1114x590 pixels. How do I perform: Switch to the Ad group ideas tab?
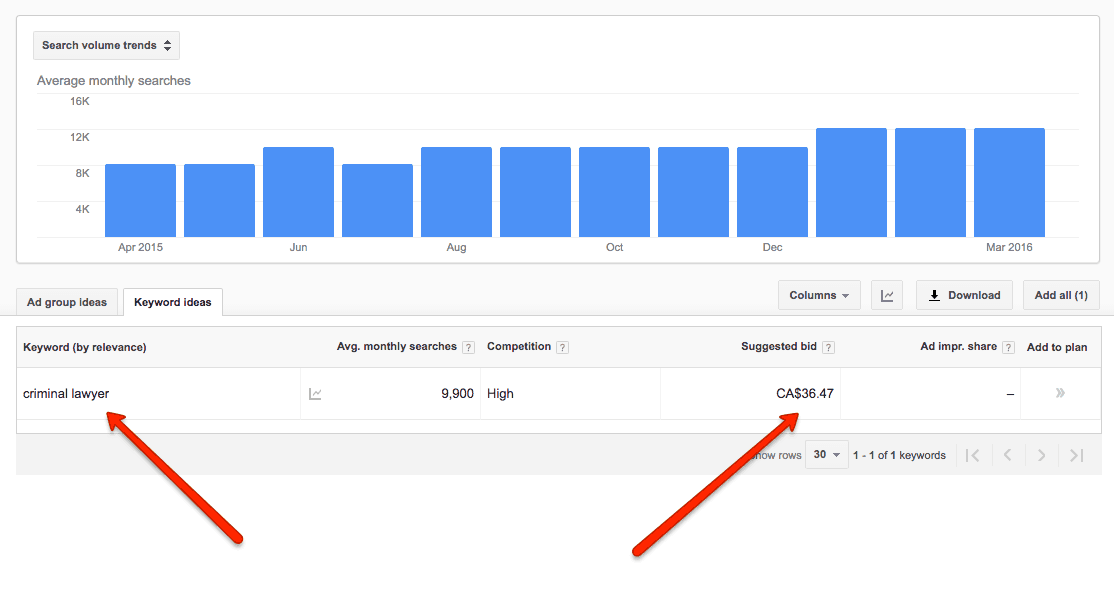pyautogui.click(x=67, y=302)
